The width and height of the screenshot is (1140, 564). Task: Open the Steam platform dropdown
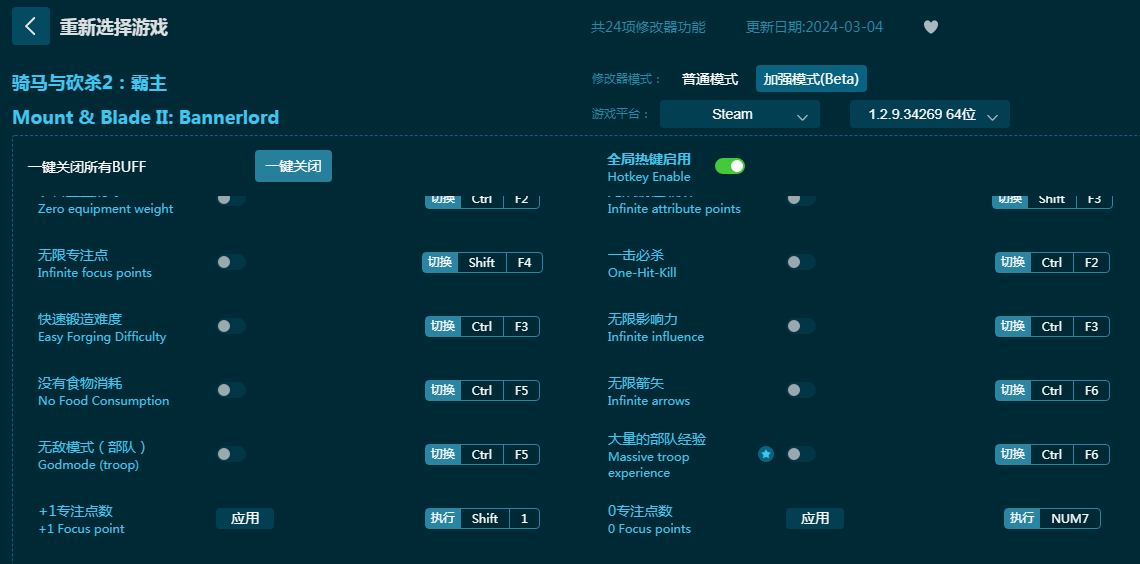click(740, 114)
